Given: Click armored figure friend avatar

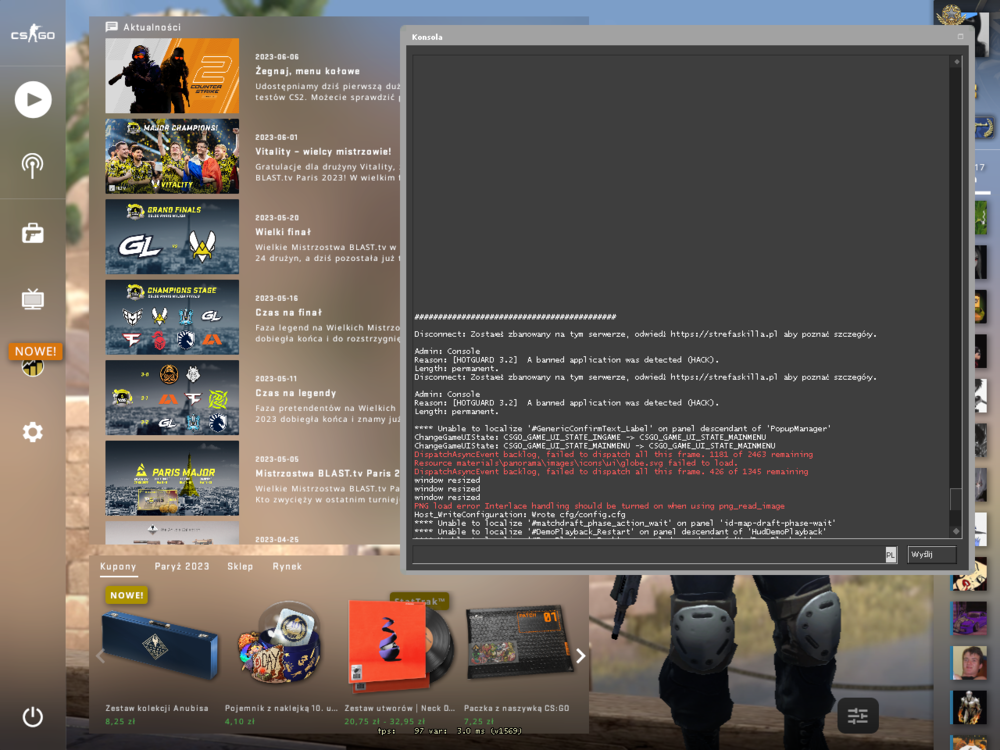Looking at the screenshot, I should [x=969, y=707].
